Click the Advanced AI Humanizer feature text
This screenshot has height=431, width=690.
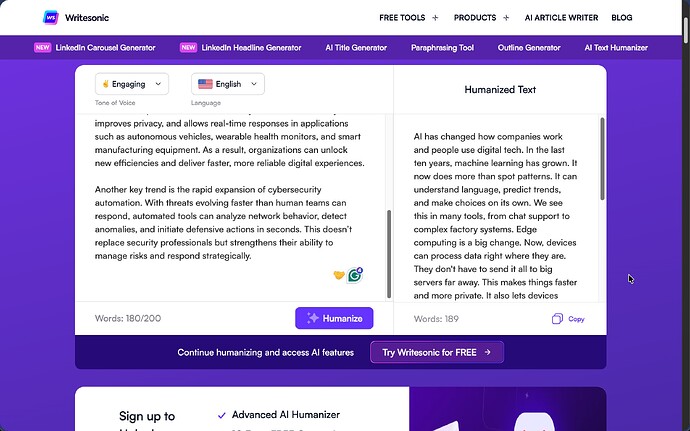(x=286, y=415)
